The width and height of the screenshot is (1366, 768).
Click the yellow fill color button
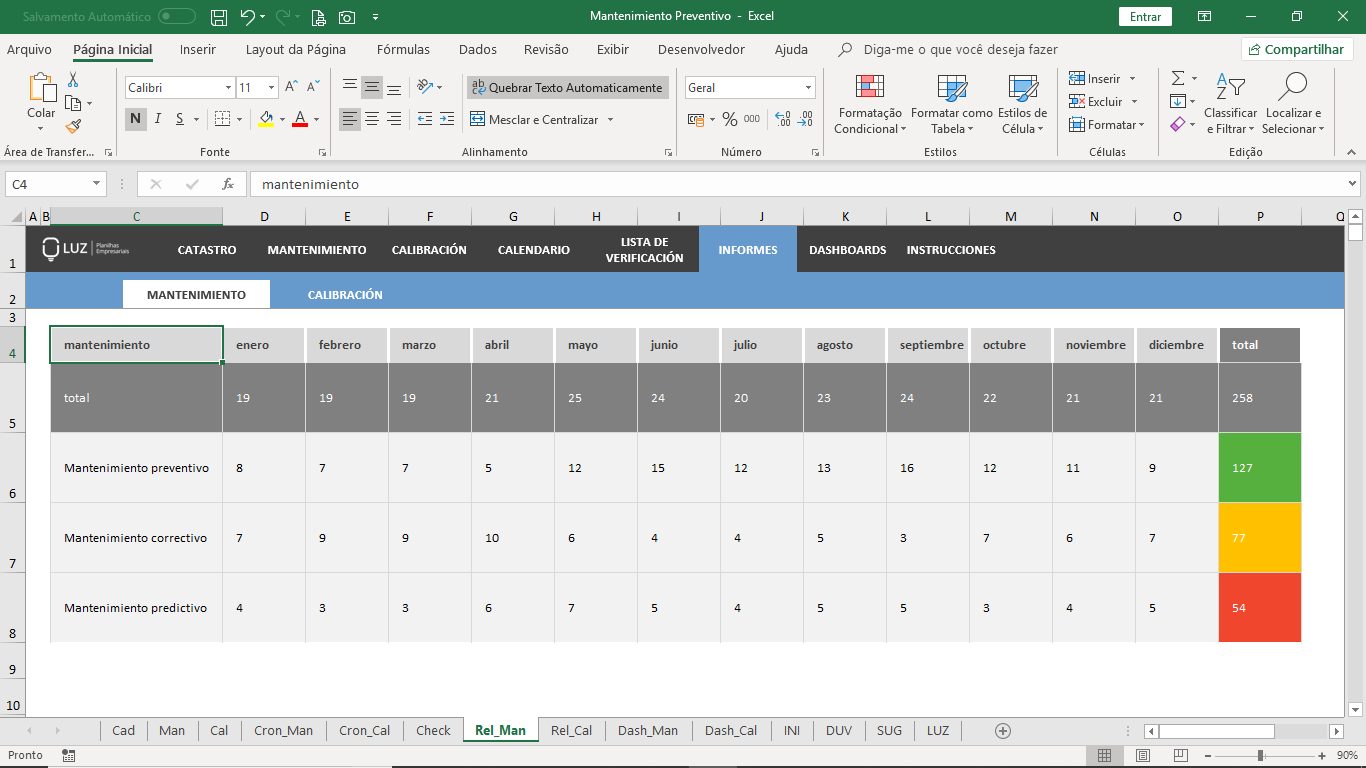point(265,119)
